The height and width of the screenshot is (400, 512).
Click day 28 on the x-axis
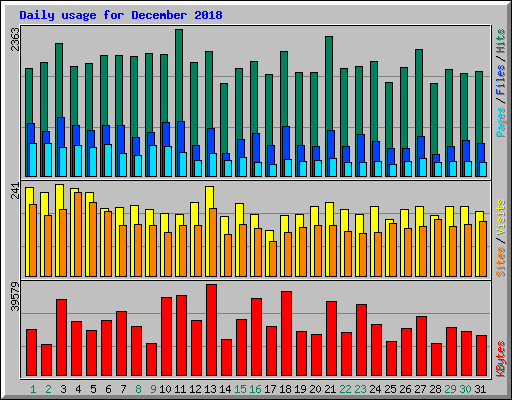tap(435, 389)
